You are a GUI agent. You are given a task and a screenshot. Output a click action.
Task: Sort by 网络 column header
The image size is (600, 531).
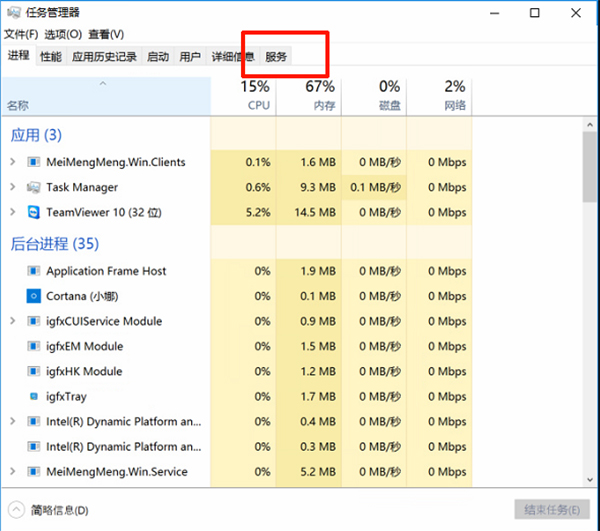439,96
